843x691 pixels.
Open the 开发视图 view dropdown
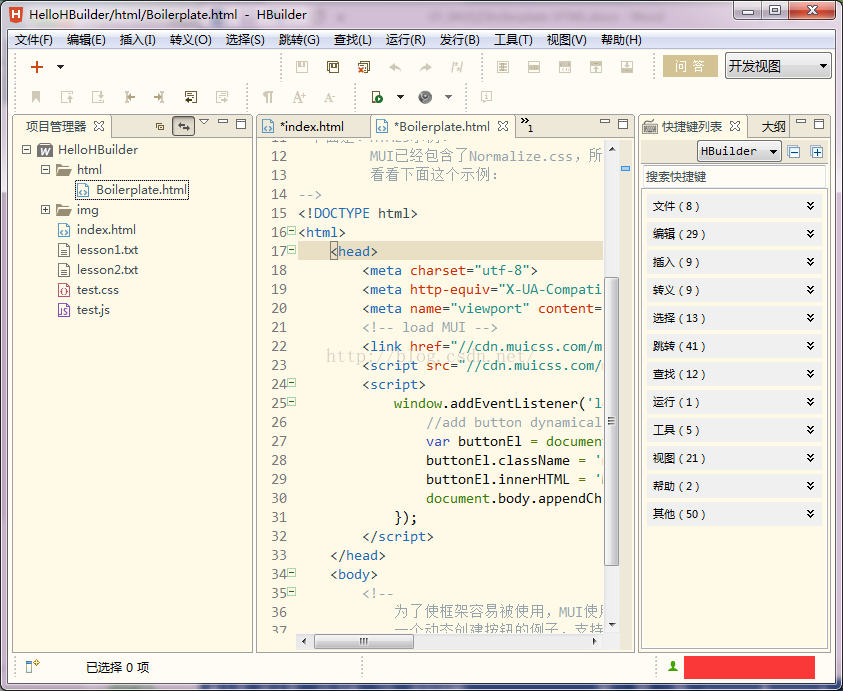778,66
